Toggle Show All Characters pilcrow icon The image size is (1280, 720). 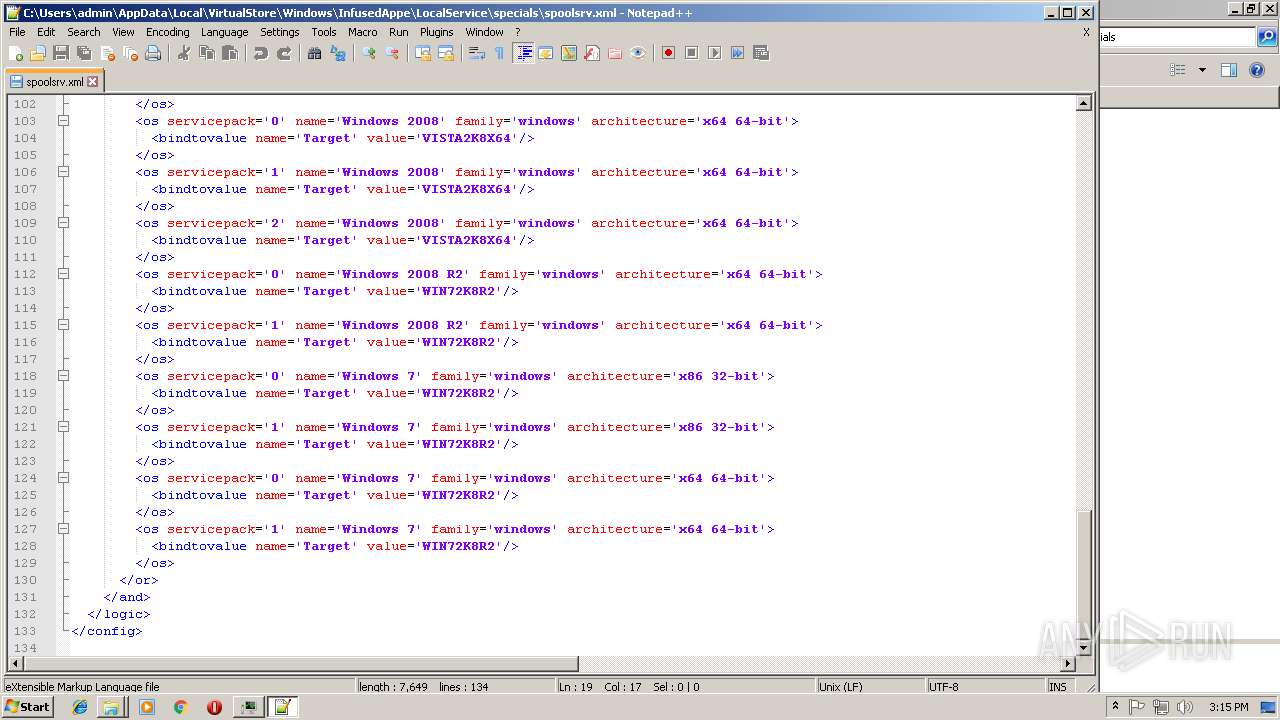tap(500, 53)
